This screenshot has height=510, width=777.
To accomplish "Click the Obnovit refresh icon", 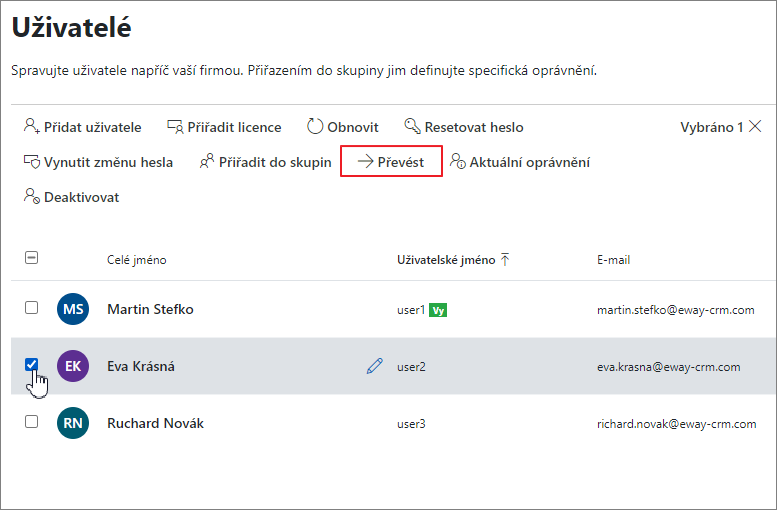I will click(315, 126).
